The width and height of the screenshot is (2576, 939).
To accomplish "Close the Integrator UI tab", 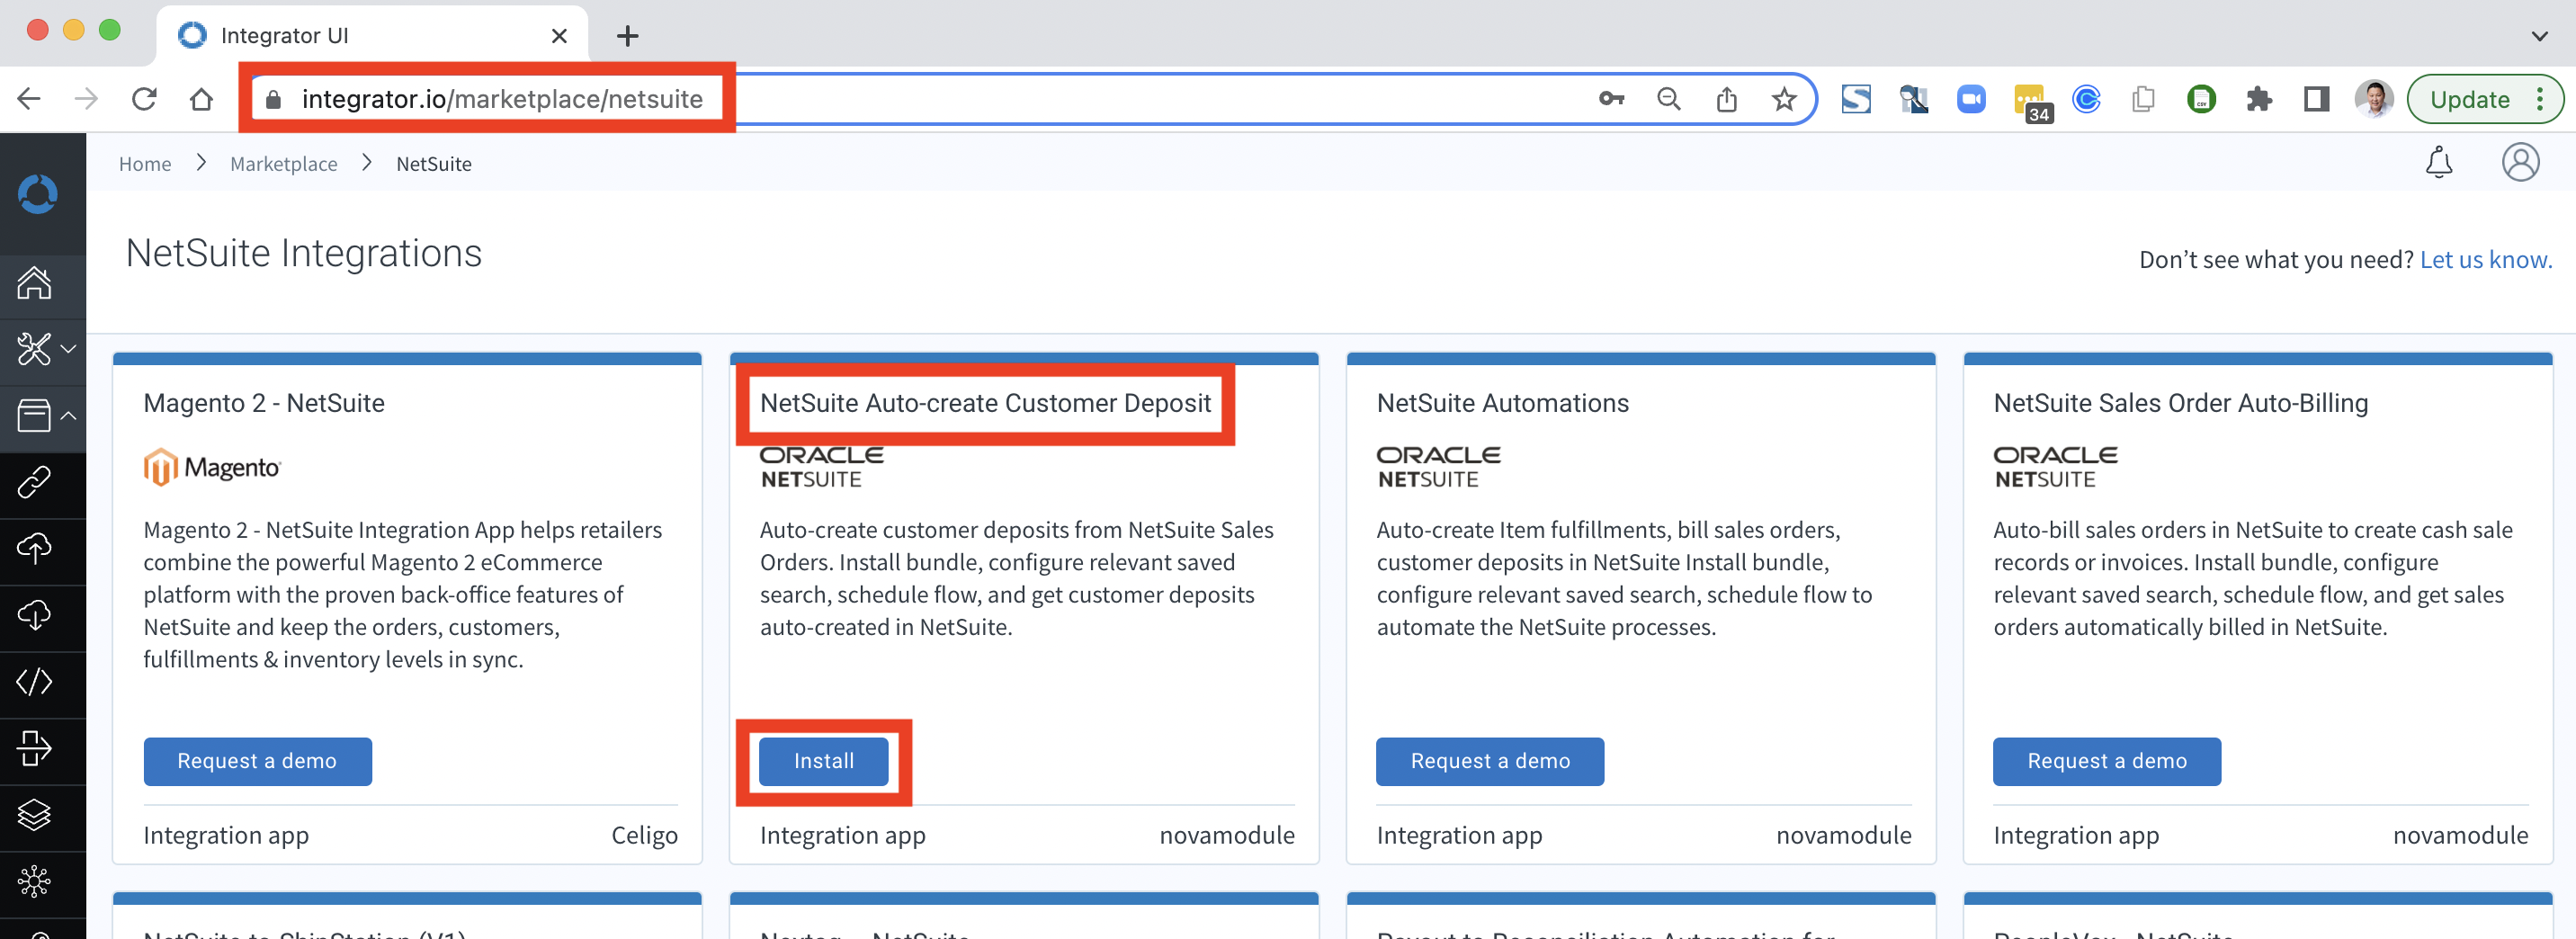I will click(559, 36).
